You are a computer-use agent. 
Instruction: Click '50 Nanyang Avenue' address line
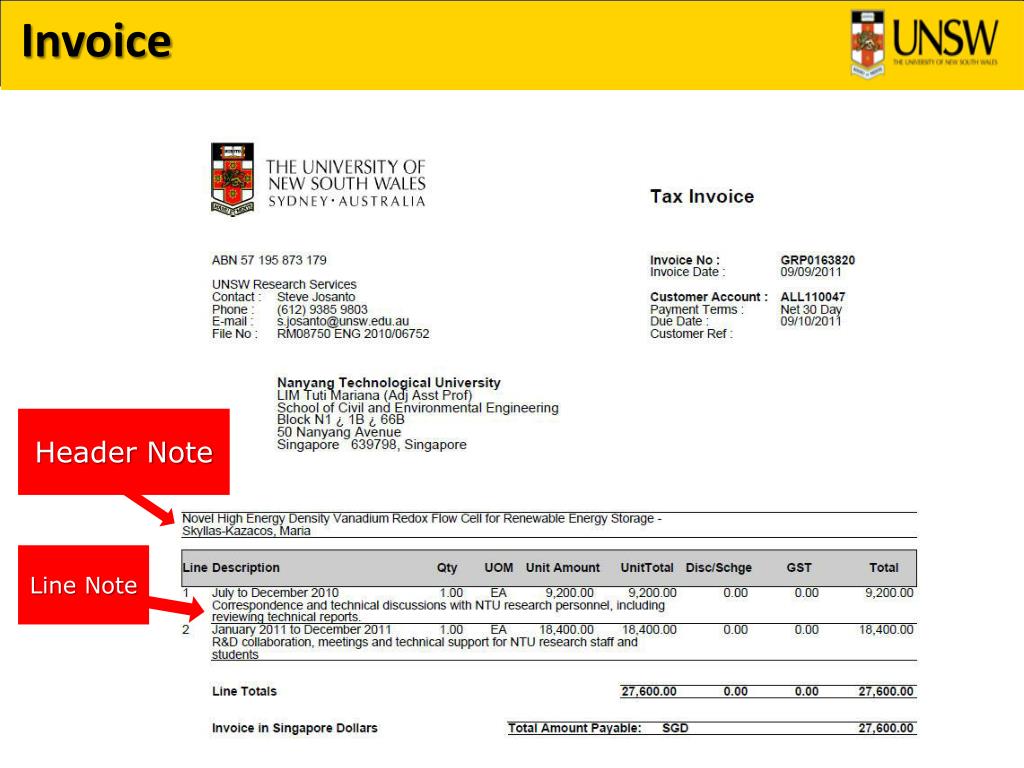[339, 432]
